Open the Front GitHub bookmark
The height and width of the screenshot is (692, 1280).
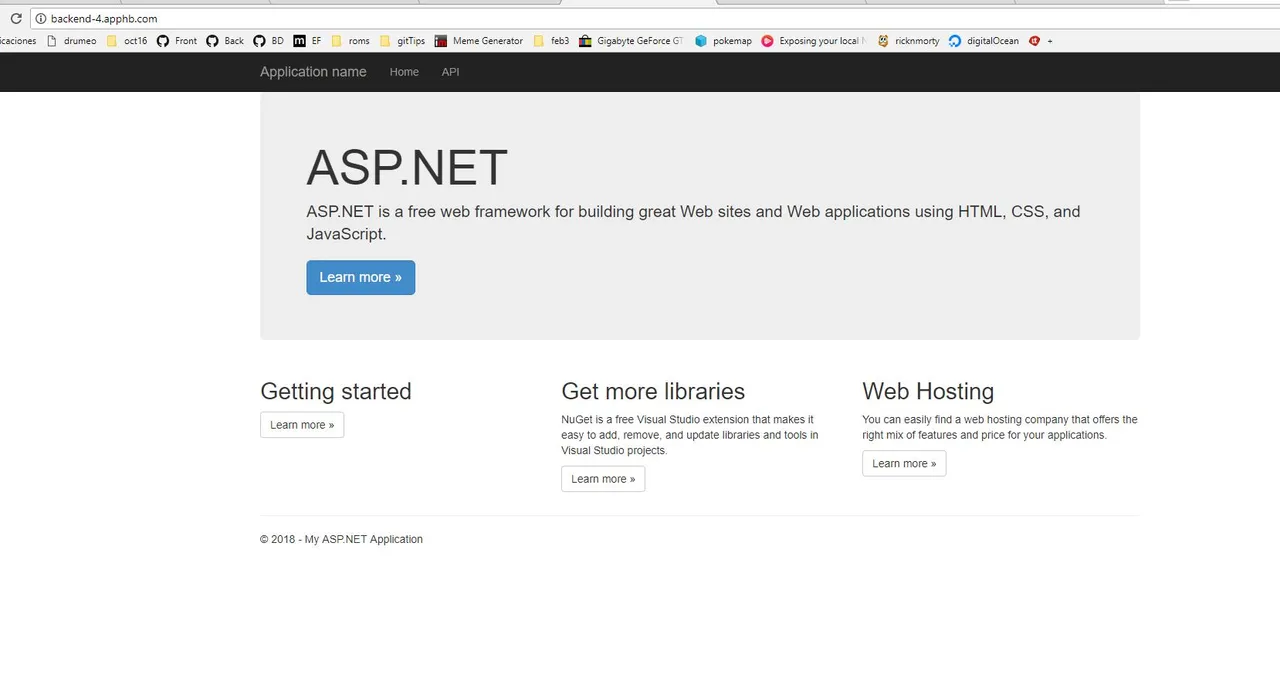tap(177, 41)
